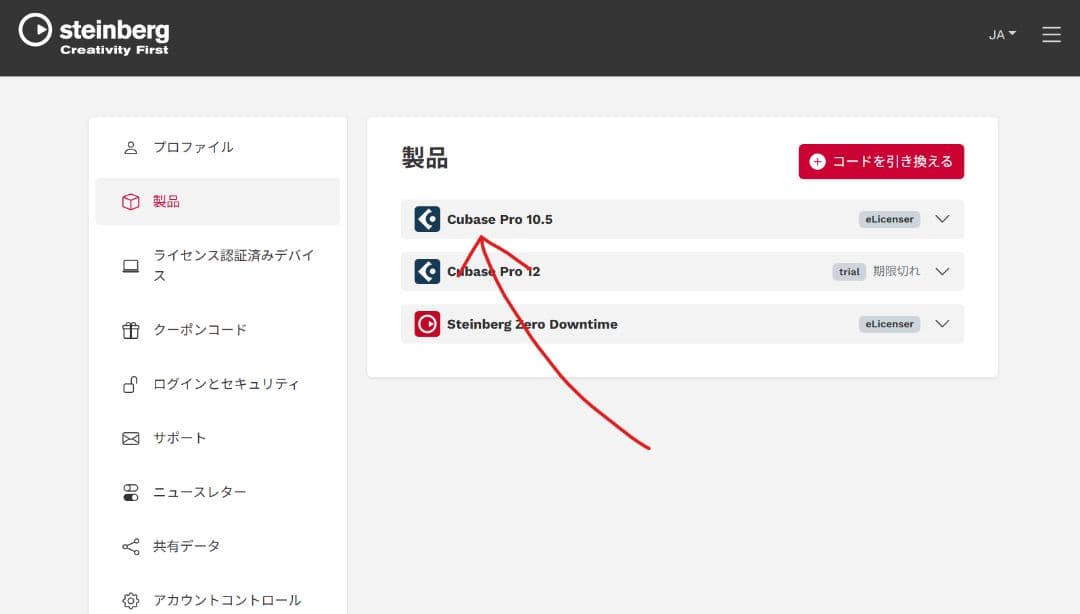Click the eLicenser badge on Cubase Pro 10.5
This screenshot has width=1080, height=614.
888,219
